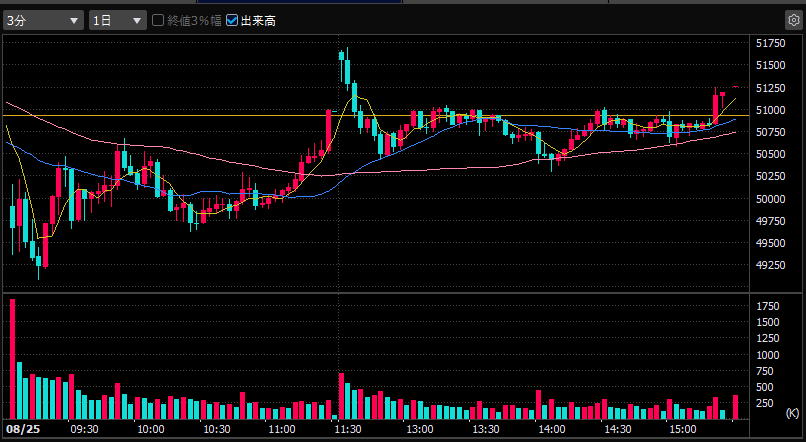Open the chart settings gear icon
806x442 pixels.
(794, 20)
